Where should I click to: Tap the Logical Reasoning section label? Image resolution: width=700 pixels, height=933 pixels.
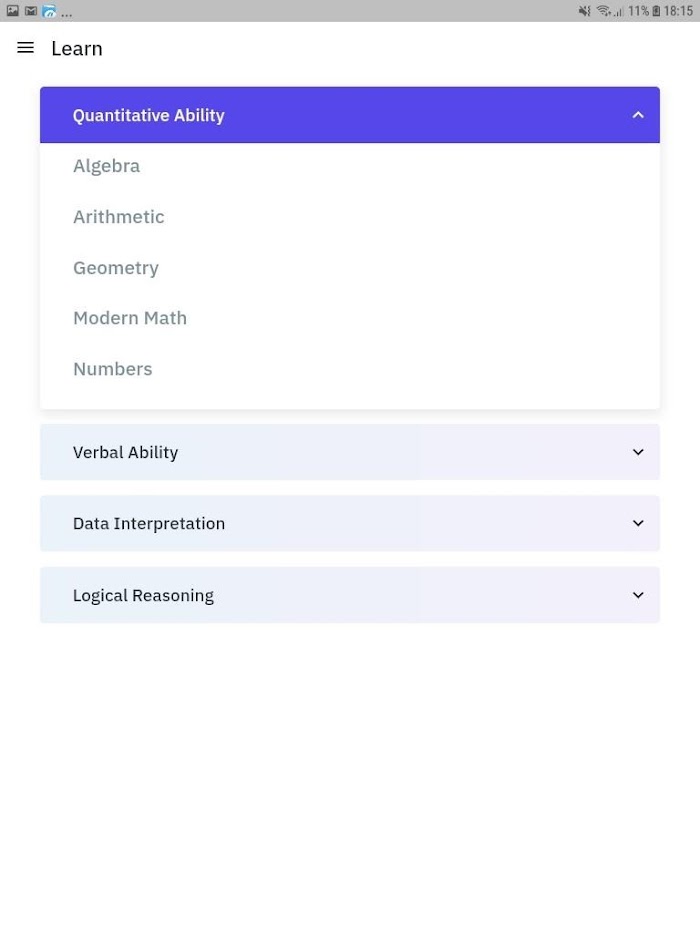(143, 595)
